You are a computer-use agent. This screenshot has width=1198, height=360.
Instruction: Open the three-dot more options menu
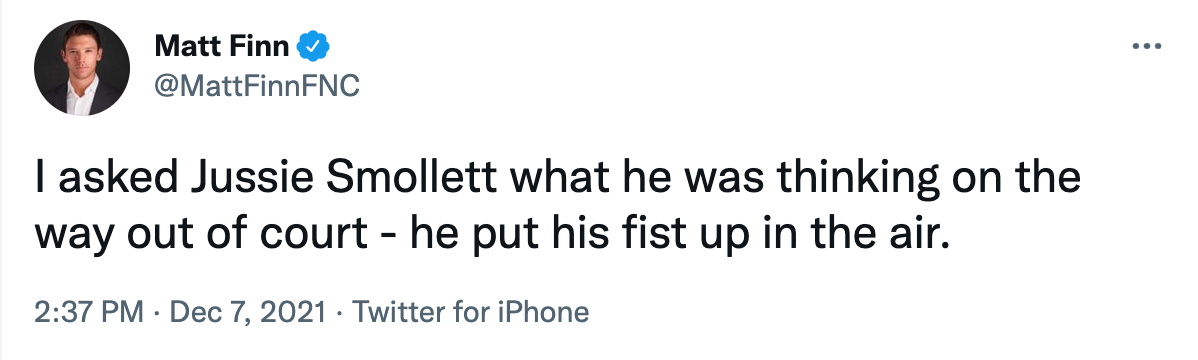tap(1146, 47)
